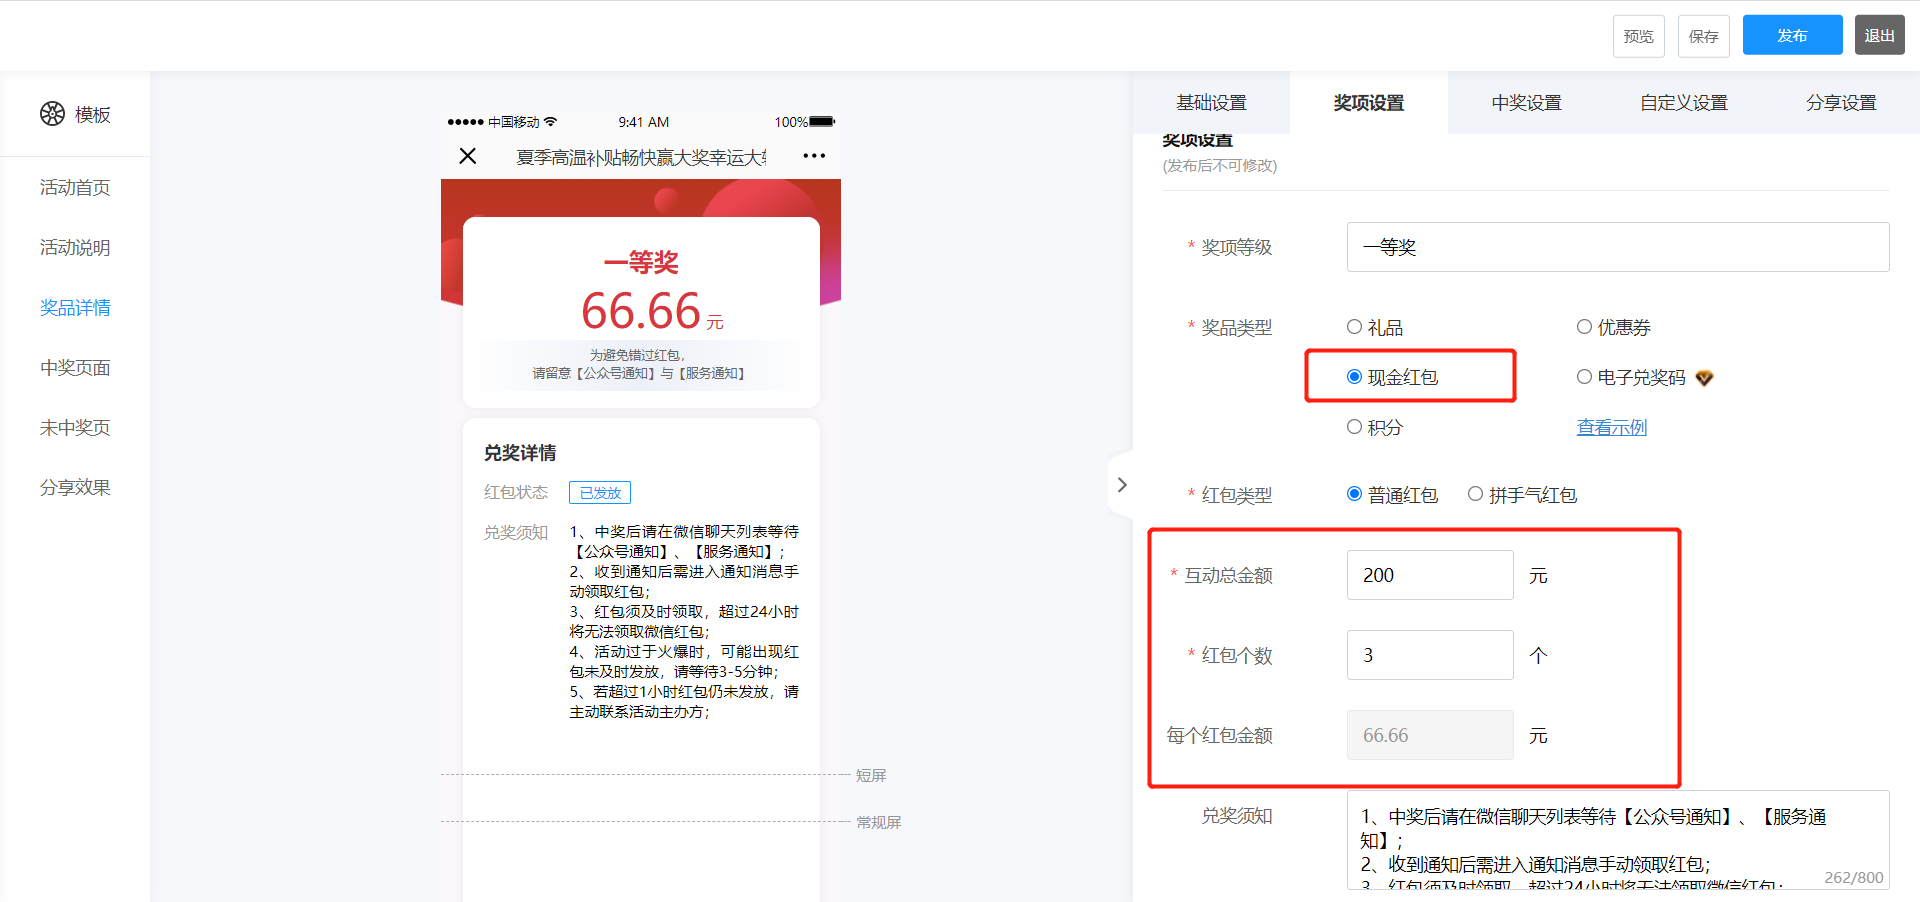The image size is (1920, 902).
Task: Switch to the 基础设置 tab
Action: click(x=1211, y=103)
